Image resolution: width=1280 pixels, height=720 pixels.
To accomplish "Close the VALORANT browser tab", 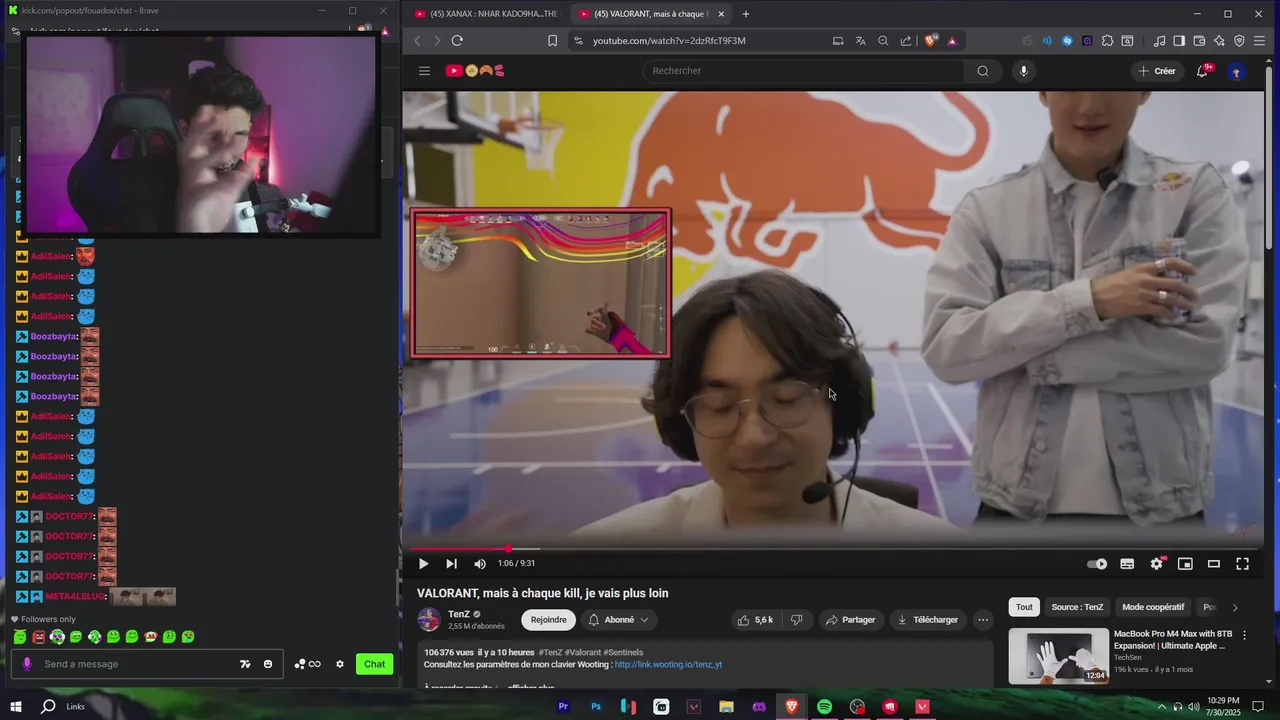I will click(x=721, y=14).
